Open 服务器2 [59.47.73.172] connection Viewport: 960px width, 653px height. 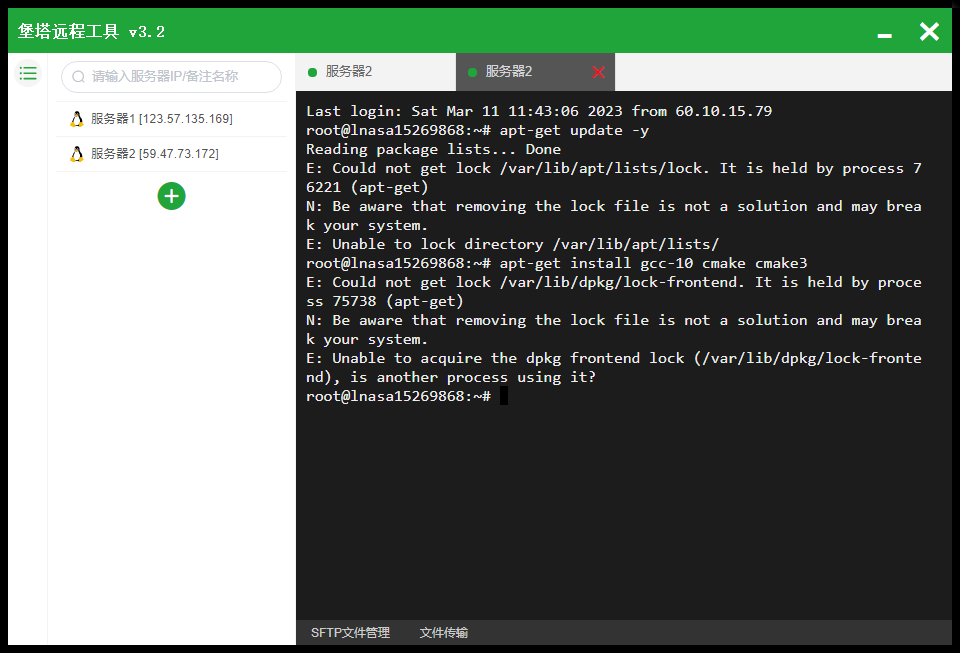click(x=171, y=154)
